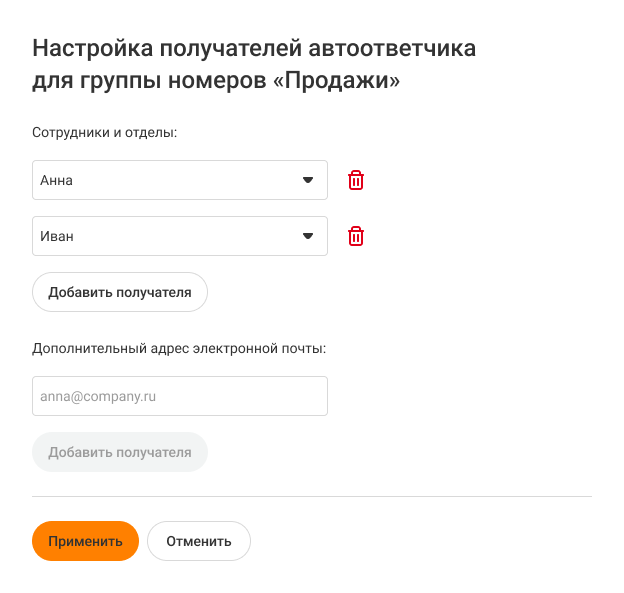Click heading line "Настройка получателей автоответчика"

254,48
